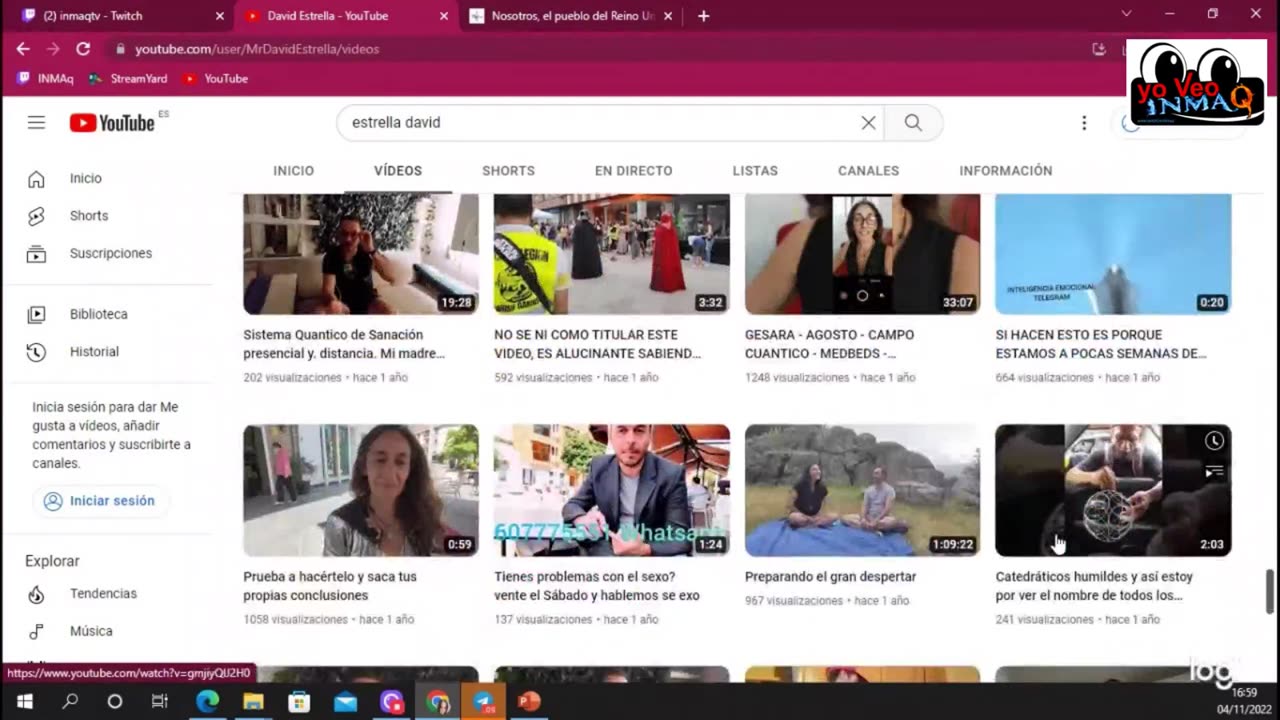Screen dimensions: 1280x720
Task: Click the add-to-queue icon on Catedráticos thumbnail
Action: (1213, 471)
